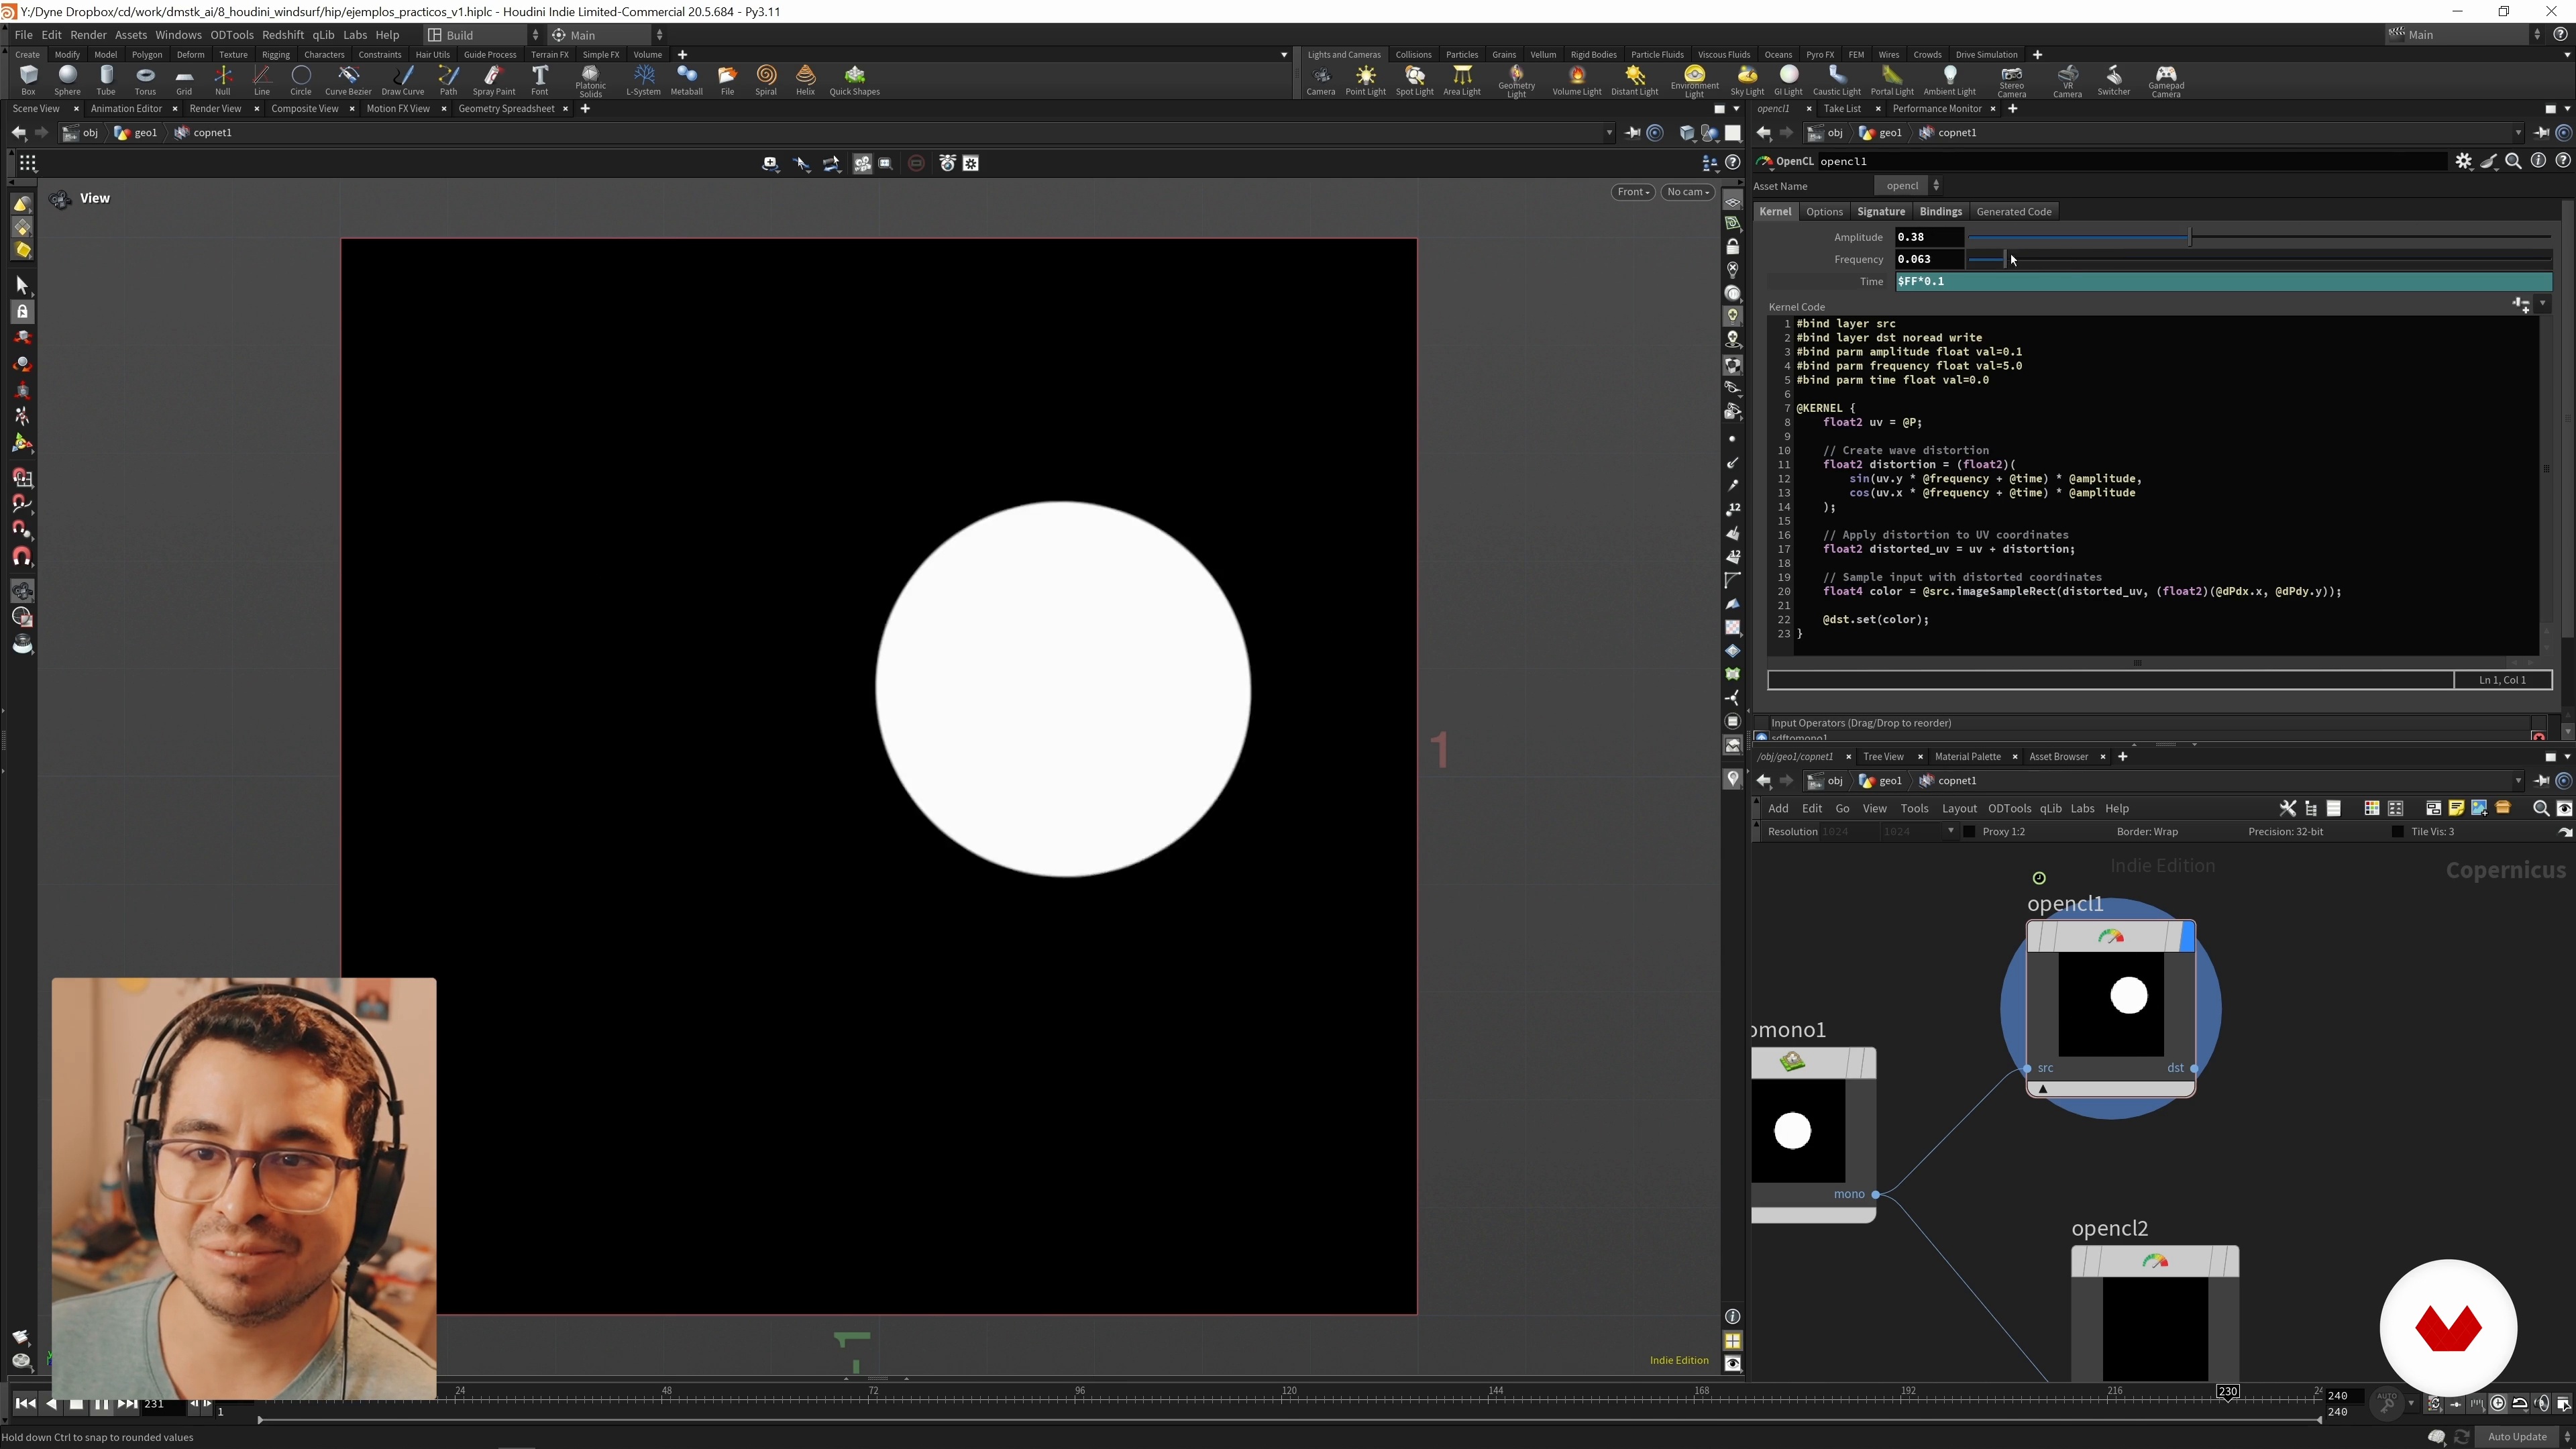The height and width of the screenshot is (1449, 2576).
Task: Open the Generated Code tab
Action: click(2013, 212)
